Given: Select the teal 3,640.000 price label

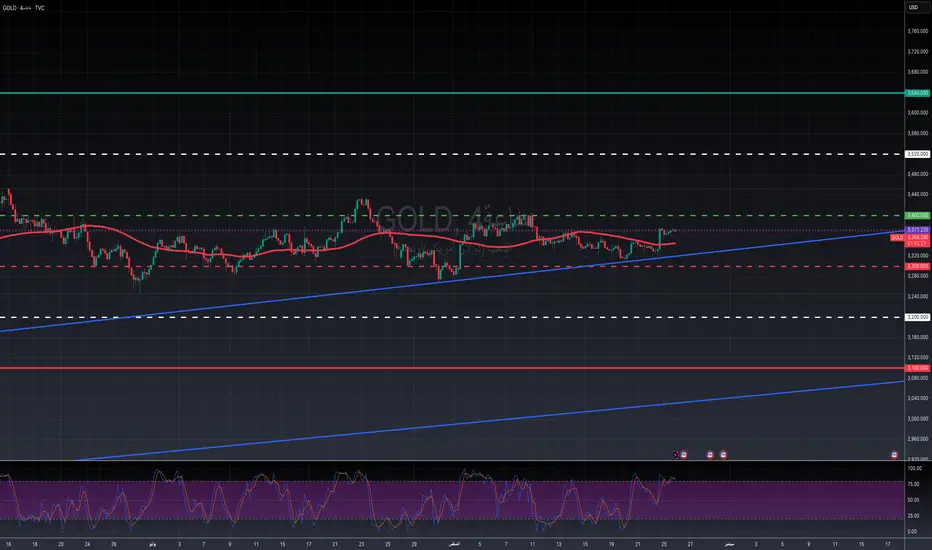Looking at the screenshot, I should click(917, 93).
